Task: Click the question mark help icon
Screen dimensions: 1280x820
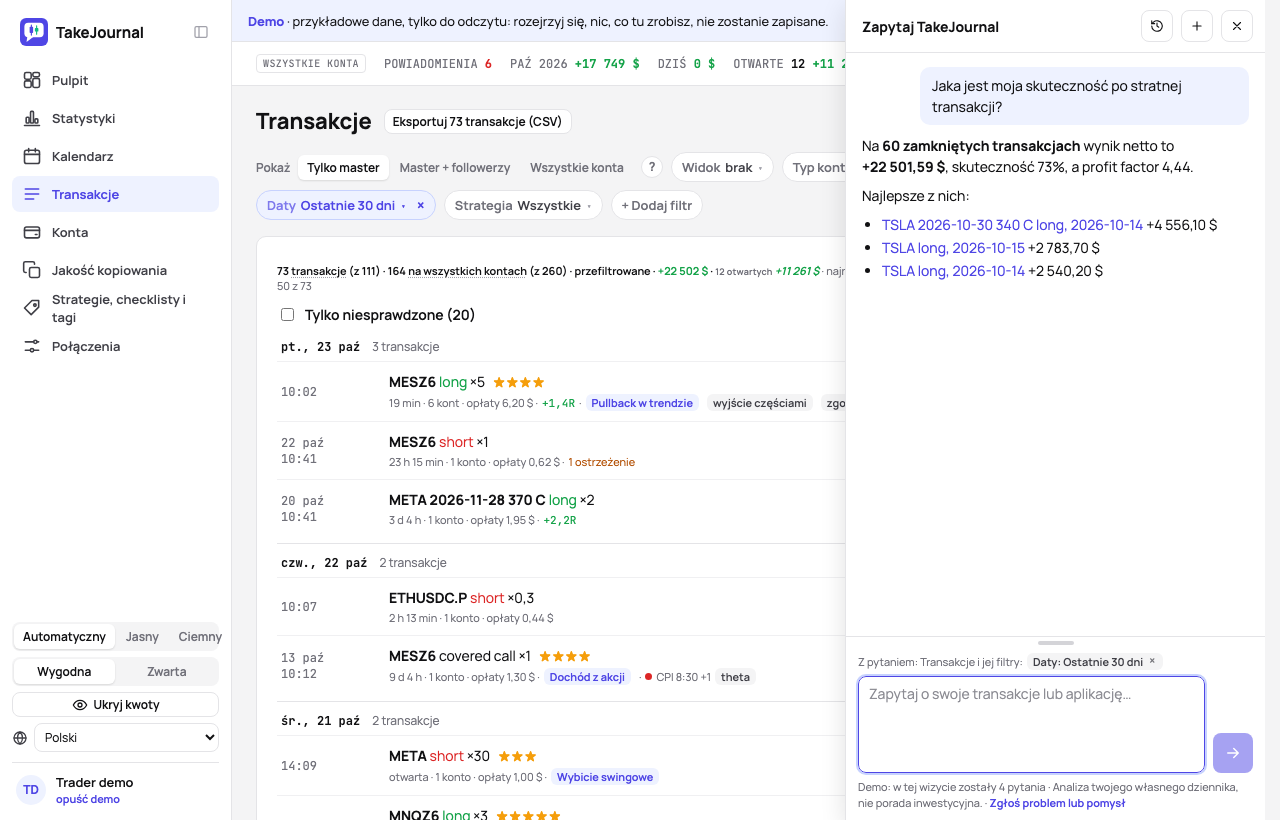Action: tap(652, 167)
